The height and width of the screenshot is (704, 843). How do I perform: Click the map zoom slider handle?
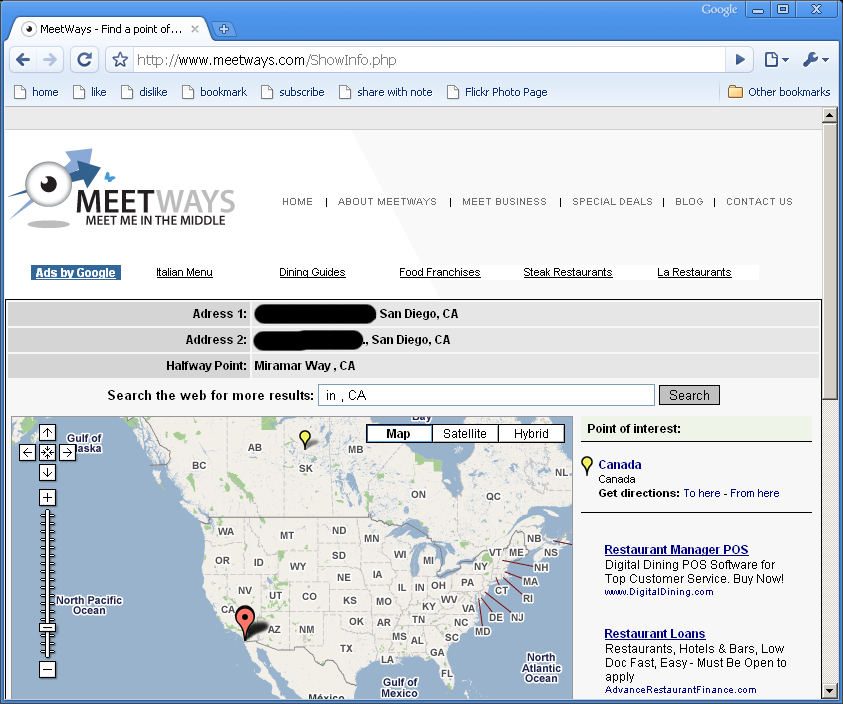pos(47,628)
